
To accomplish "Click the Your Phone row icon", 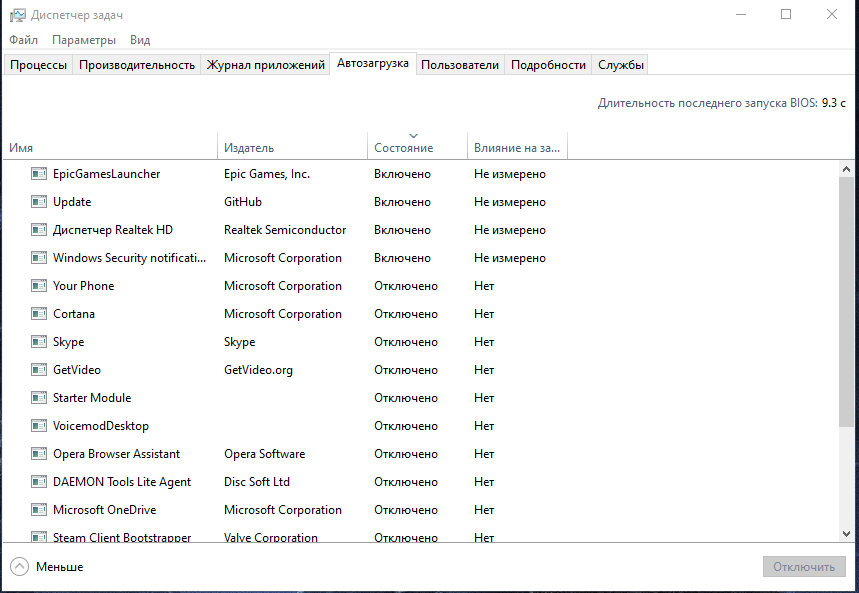I will point(39,286).
